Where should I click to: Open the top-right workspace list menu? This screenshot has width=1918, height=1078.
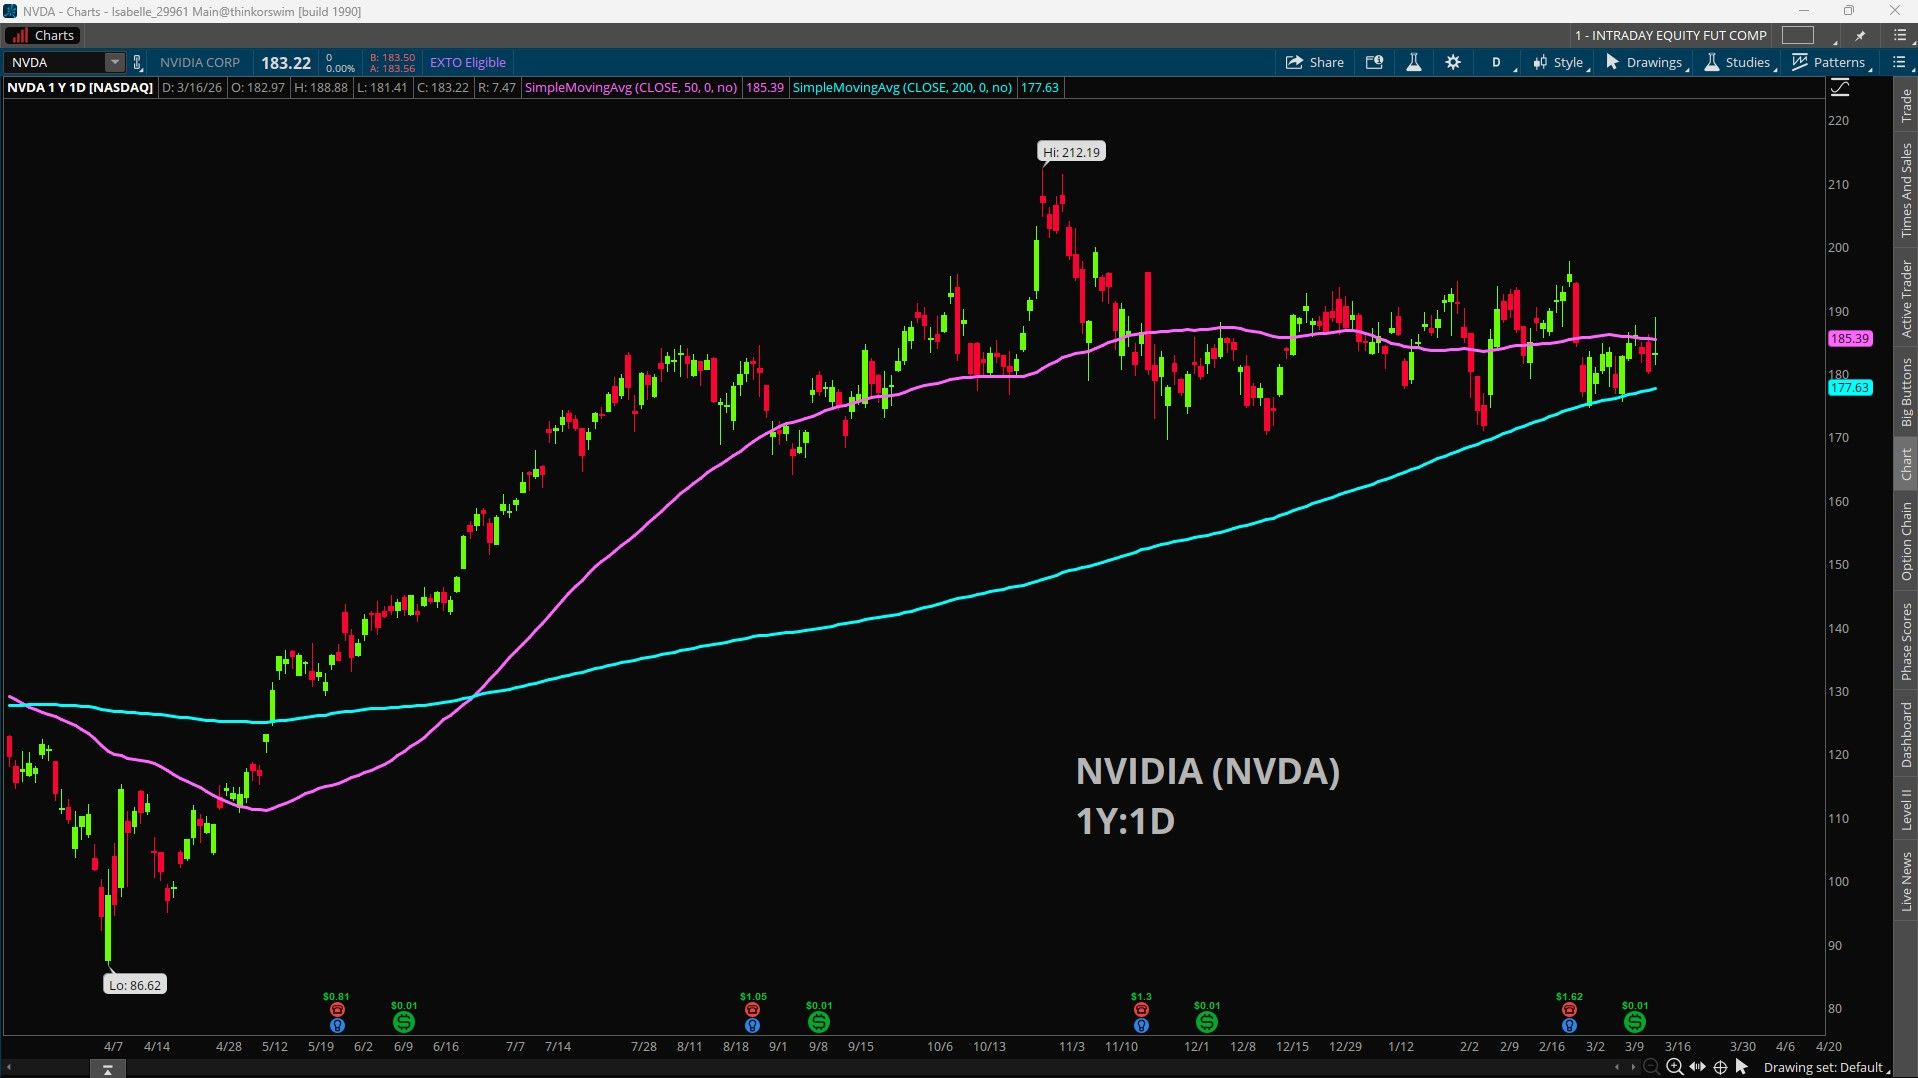tap(1900, 35)
